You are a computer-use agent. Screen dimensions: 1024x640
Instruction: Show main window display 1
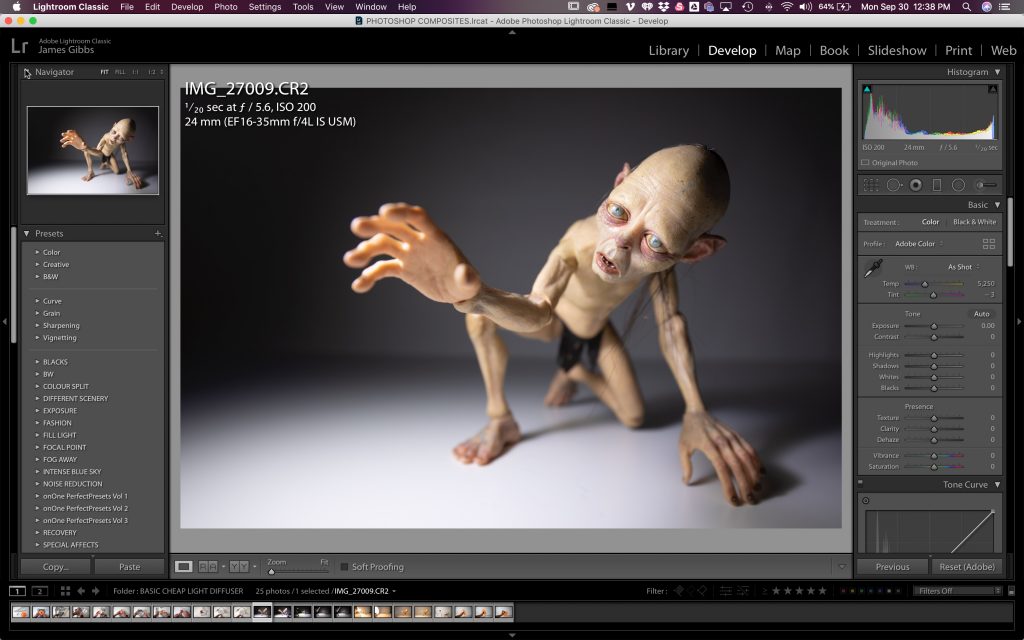17,591
